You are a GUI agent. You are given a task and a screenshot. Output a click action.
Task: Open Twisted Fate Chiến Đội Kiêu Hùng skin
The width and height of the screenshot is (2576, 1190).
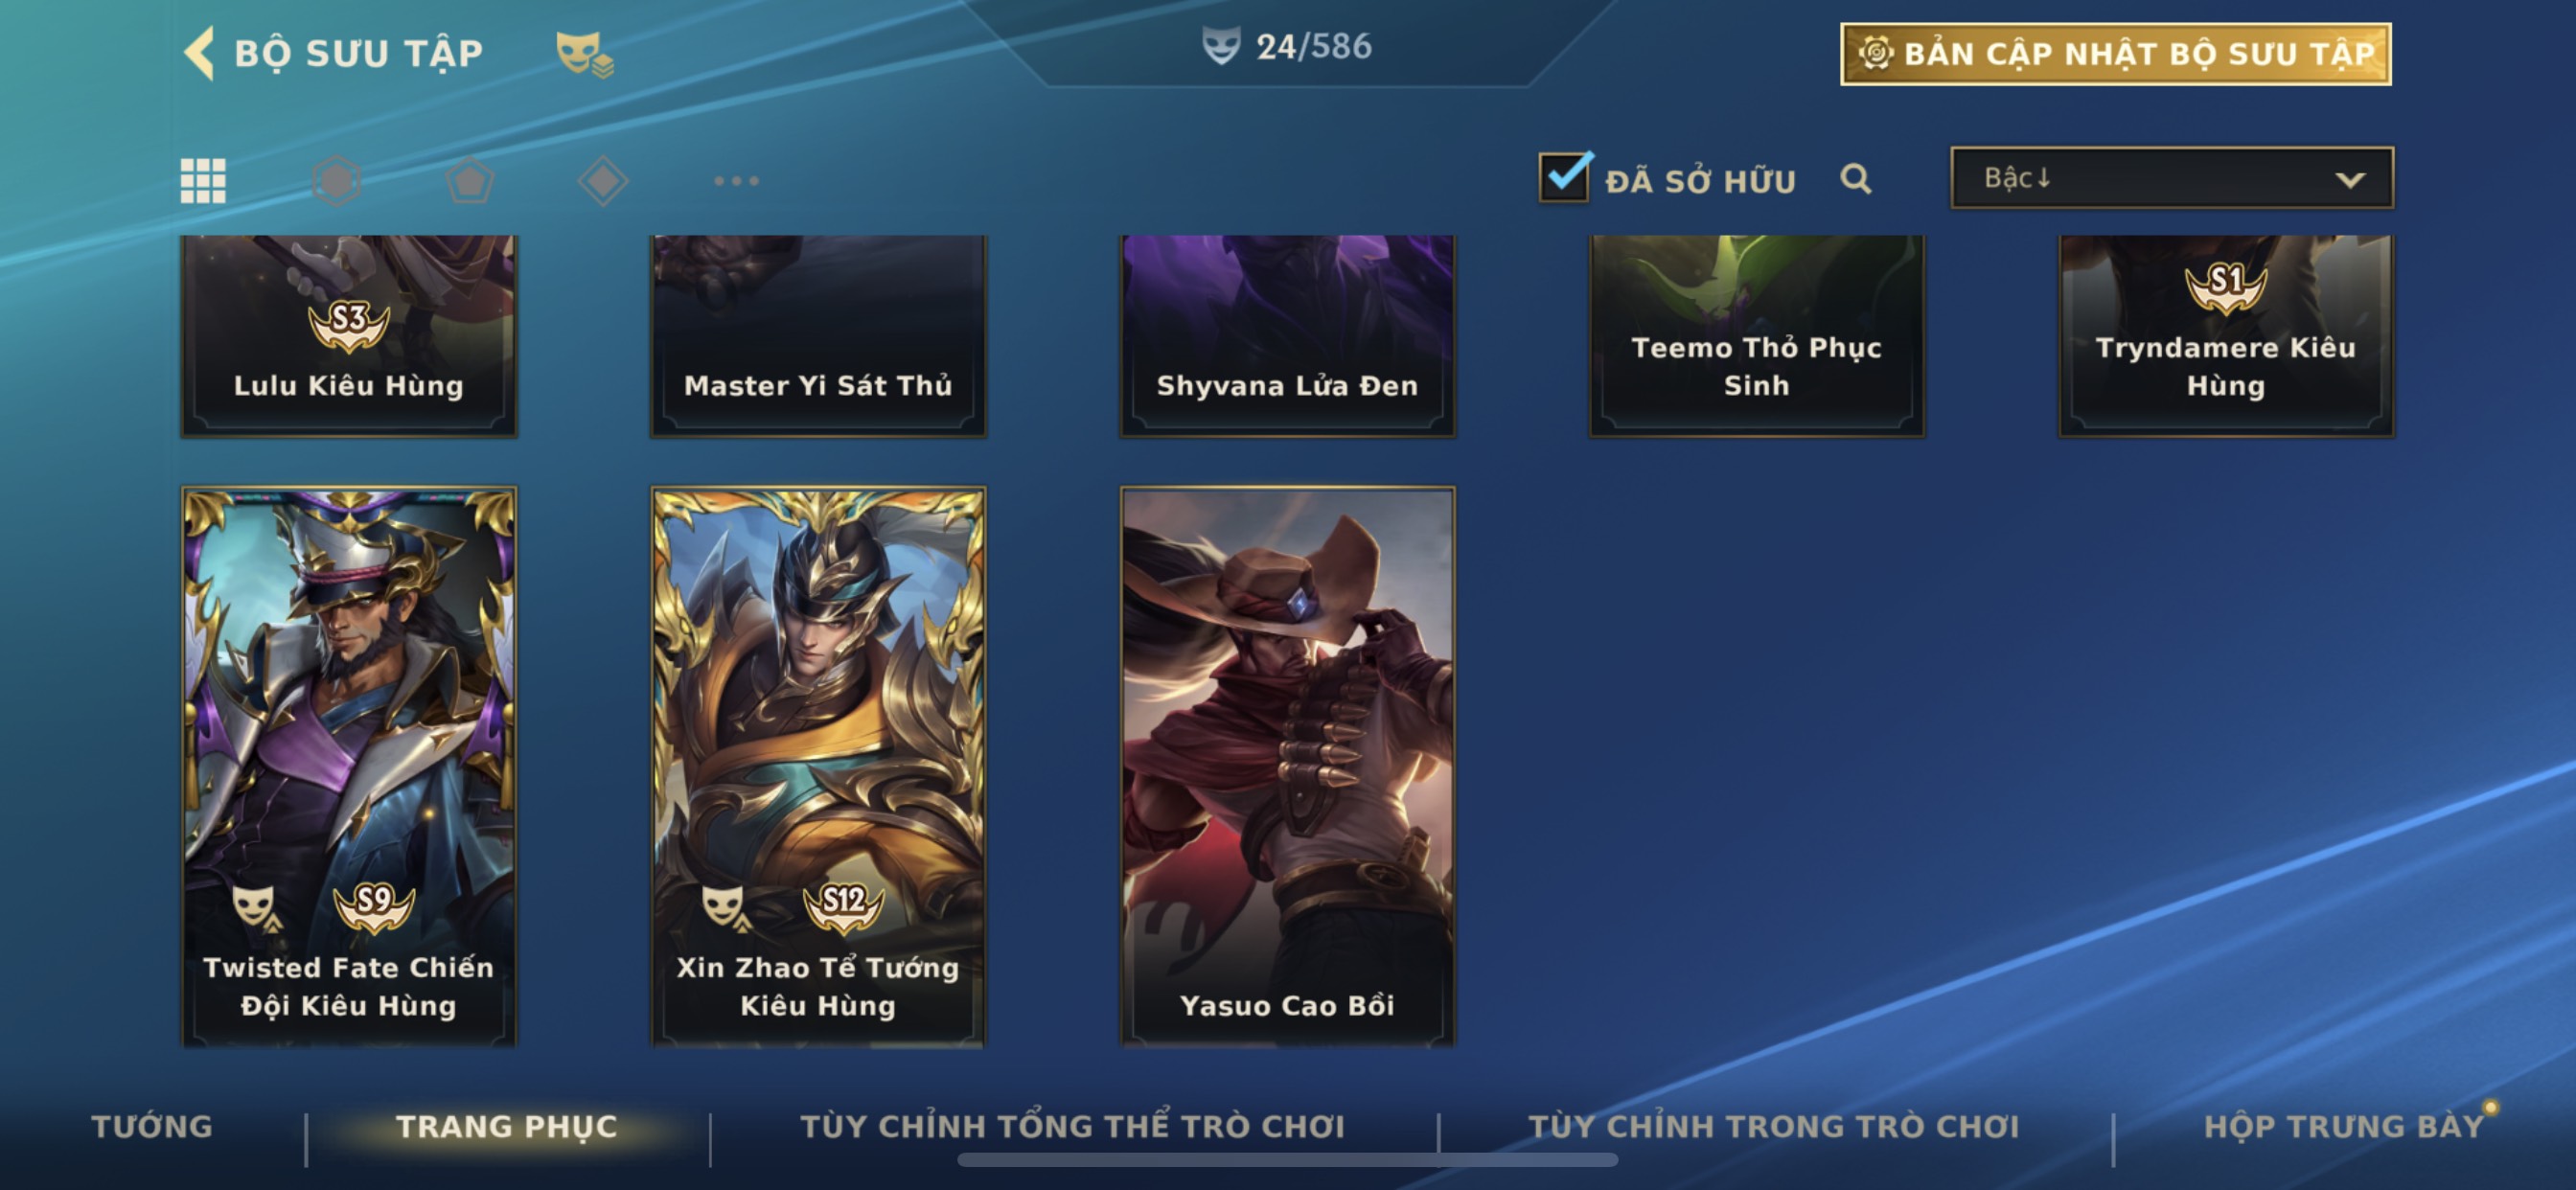pos(349,766)
